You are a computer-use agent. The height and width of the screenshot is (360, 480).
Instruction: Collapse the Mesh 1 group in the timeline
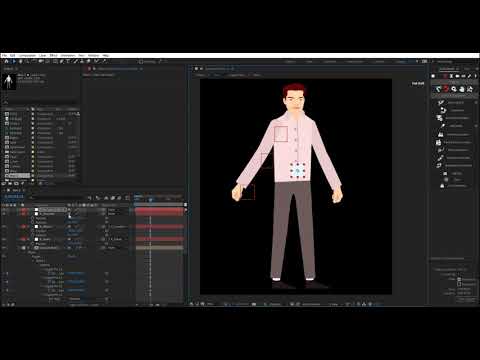coord(33,261)
